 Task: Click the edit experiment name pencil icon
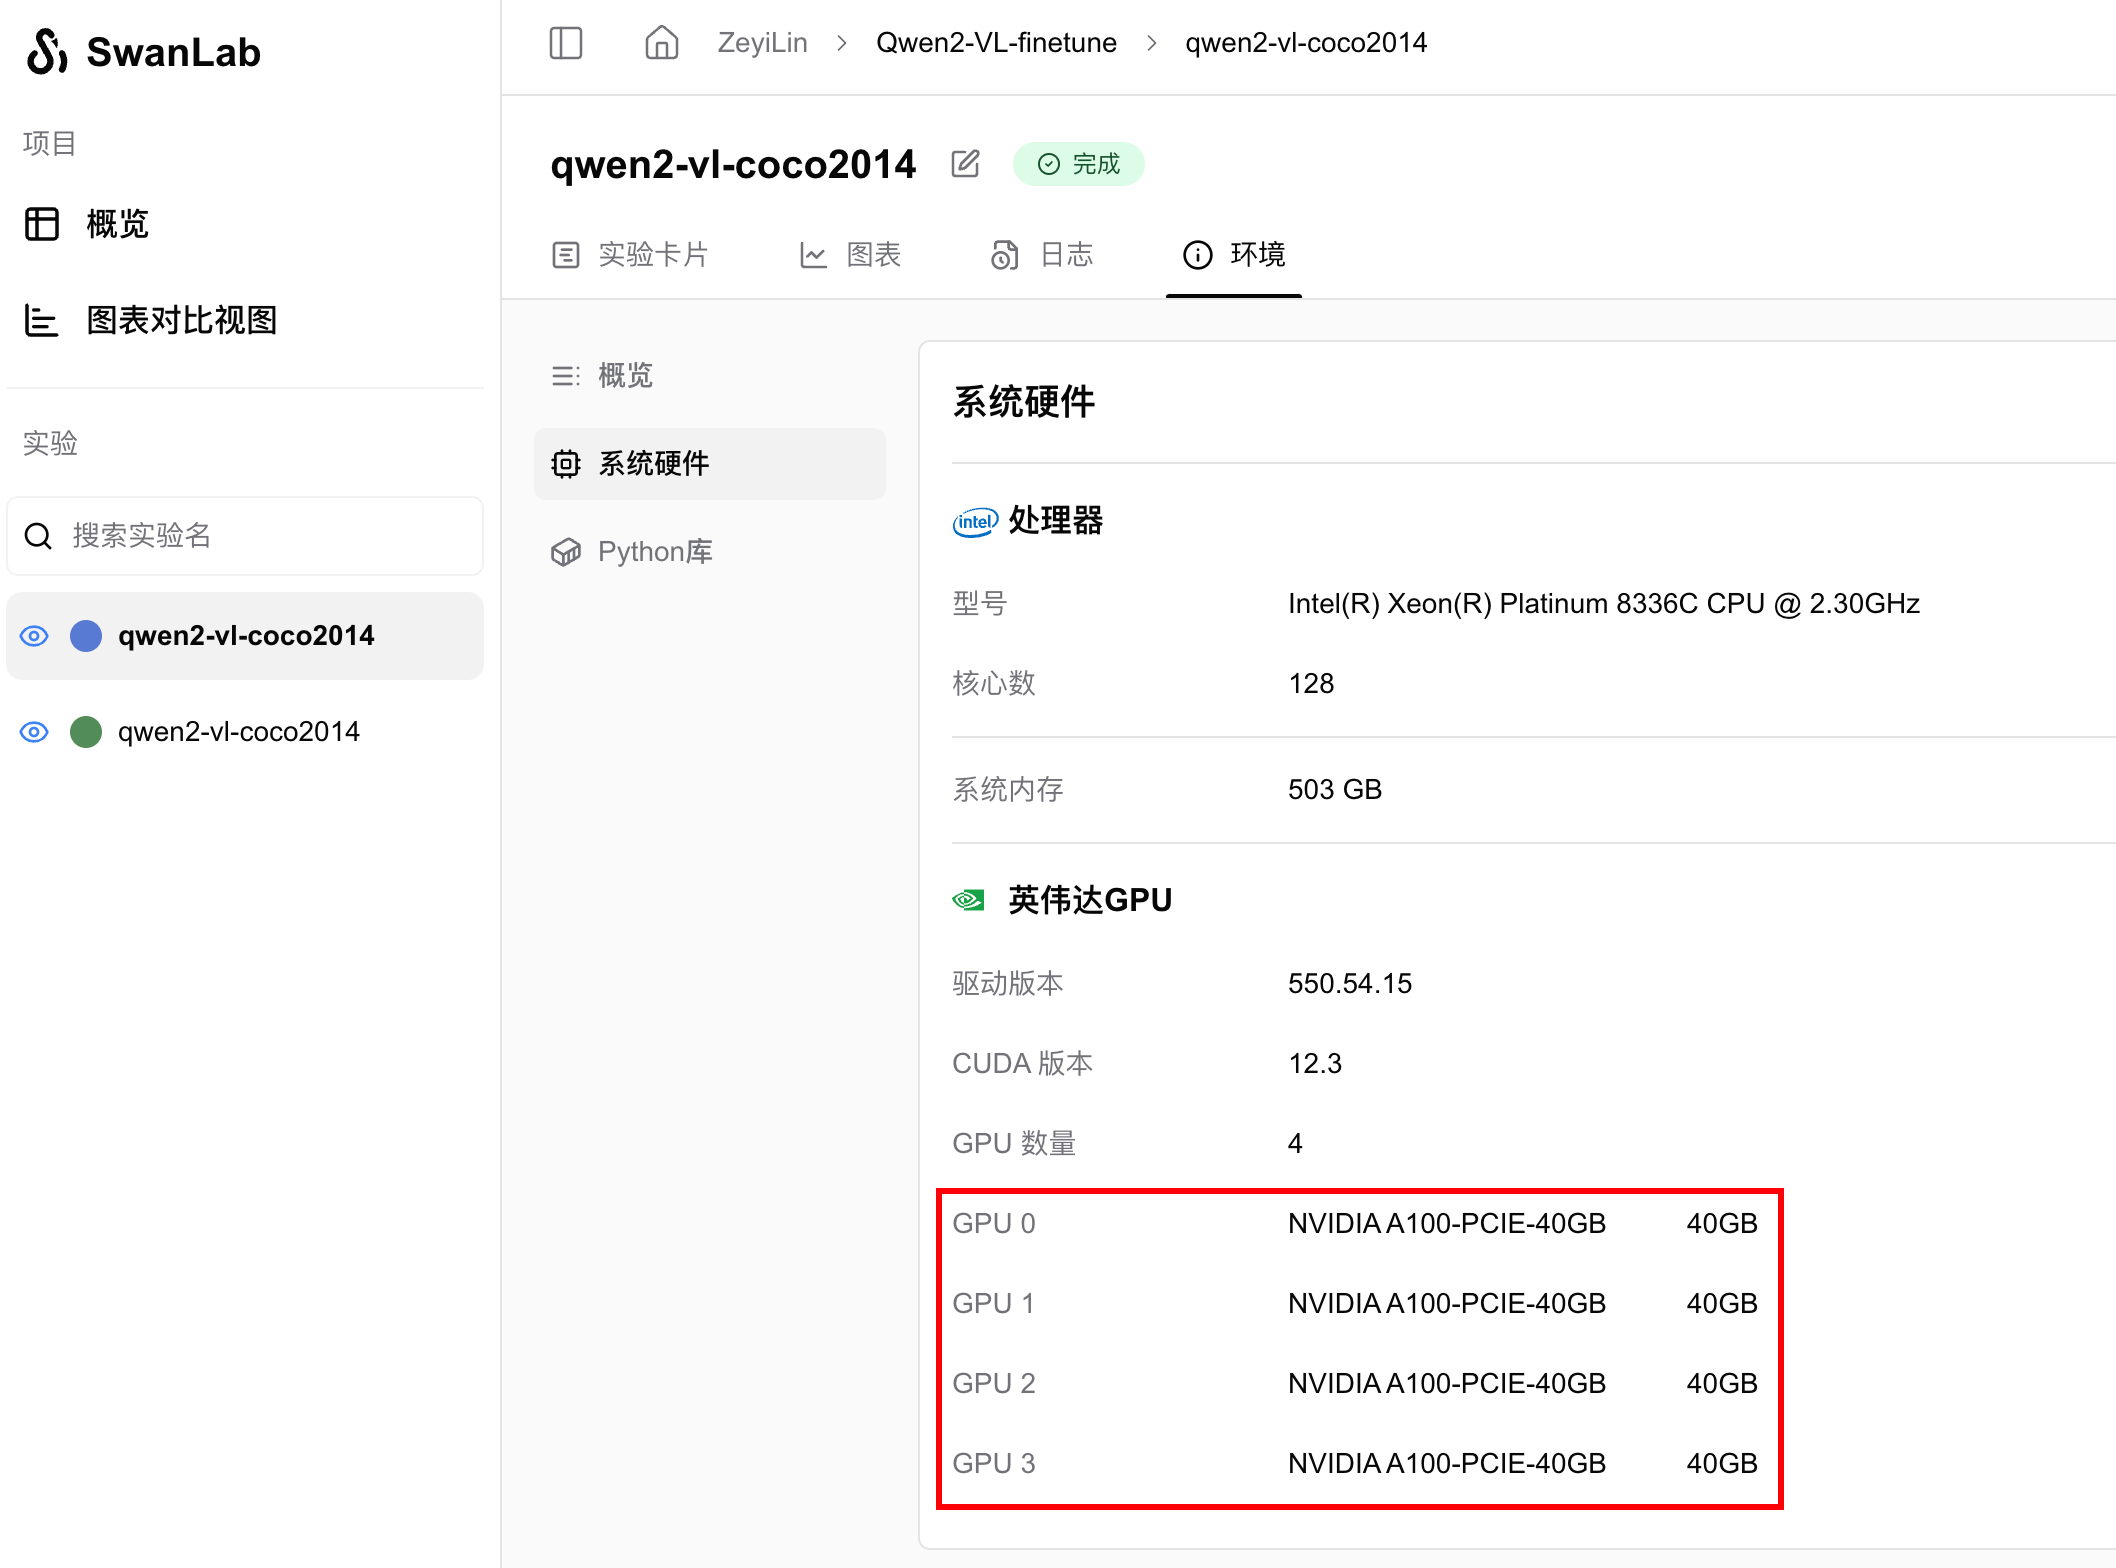point(965,164)
